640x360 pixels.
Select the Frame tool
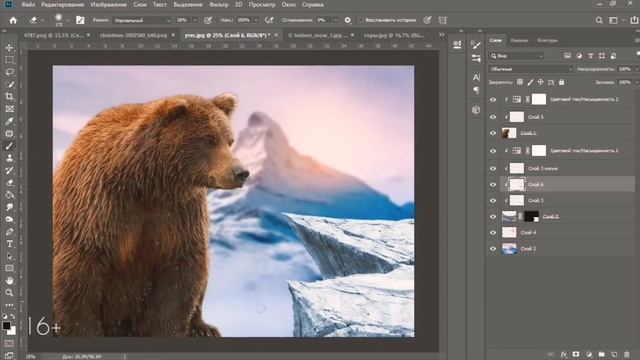coord(9,109)
